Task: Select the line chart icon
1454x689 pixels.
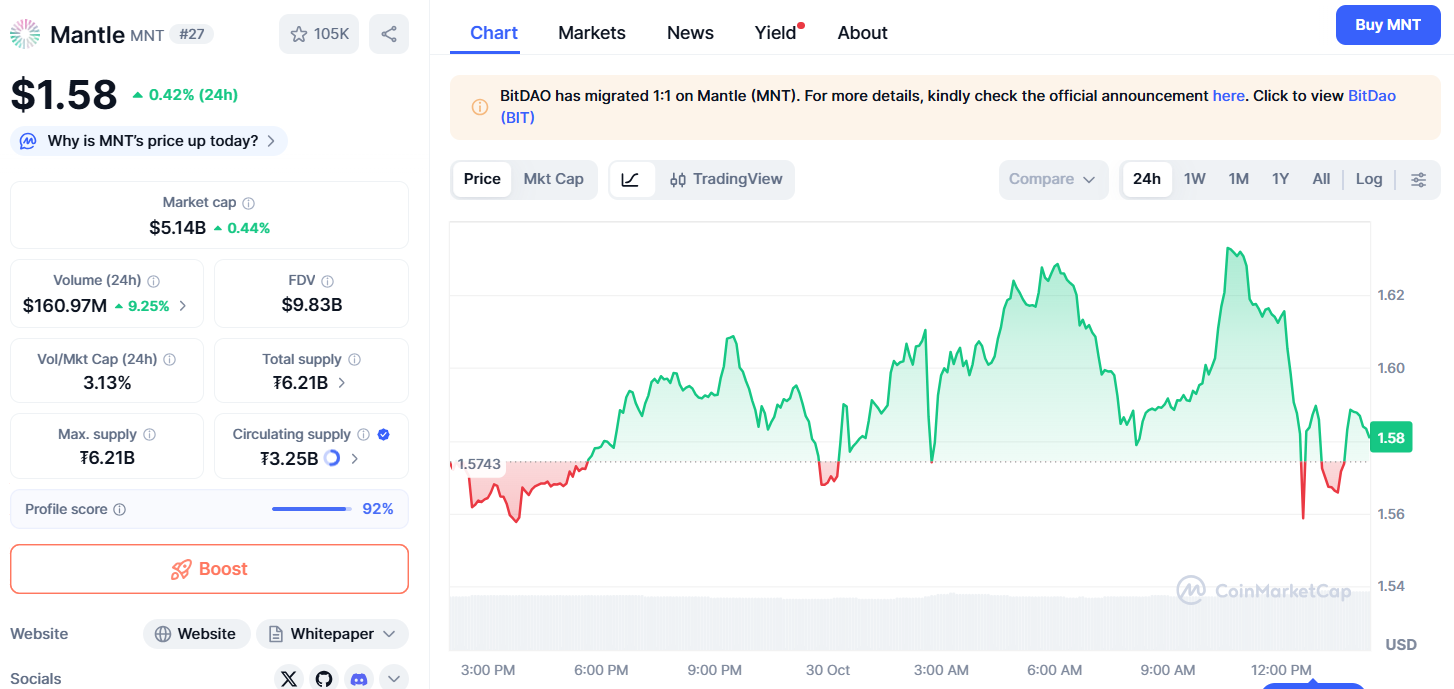Action: pos(630,180)
